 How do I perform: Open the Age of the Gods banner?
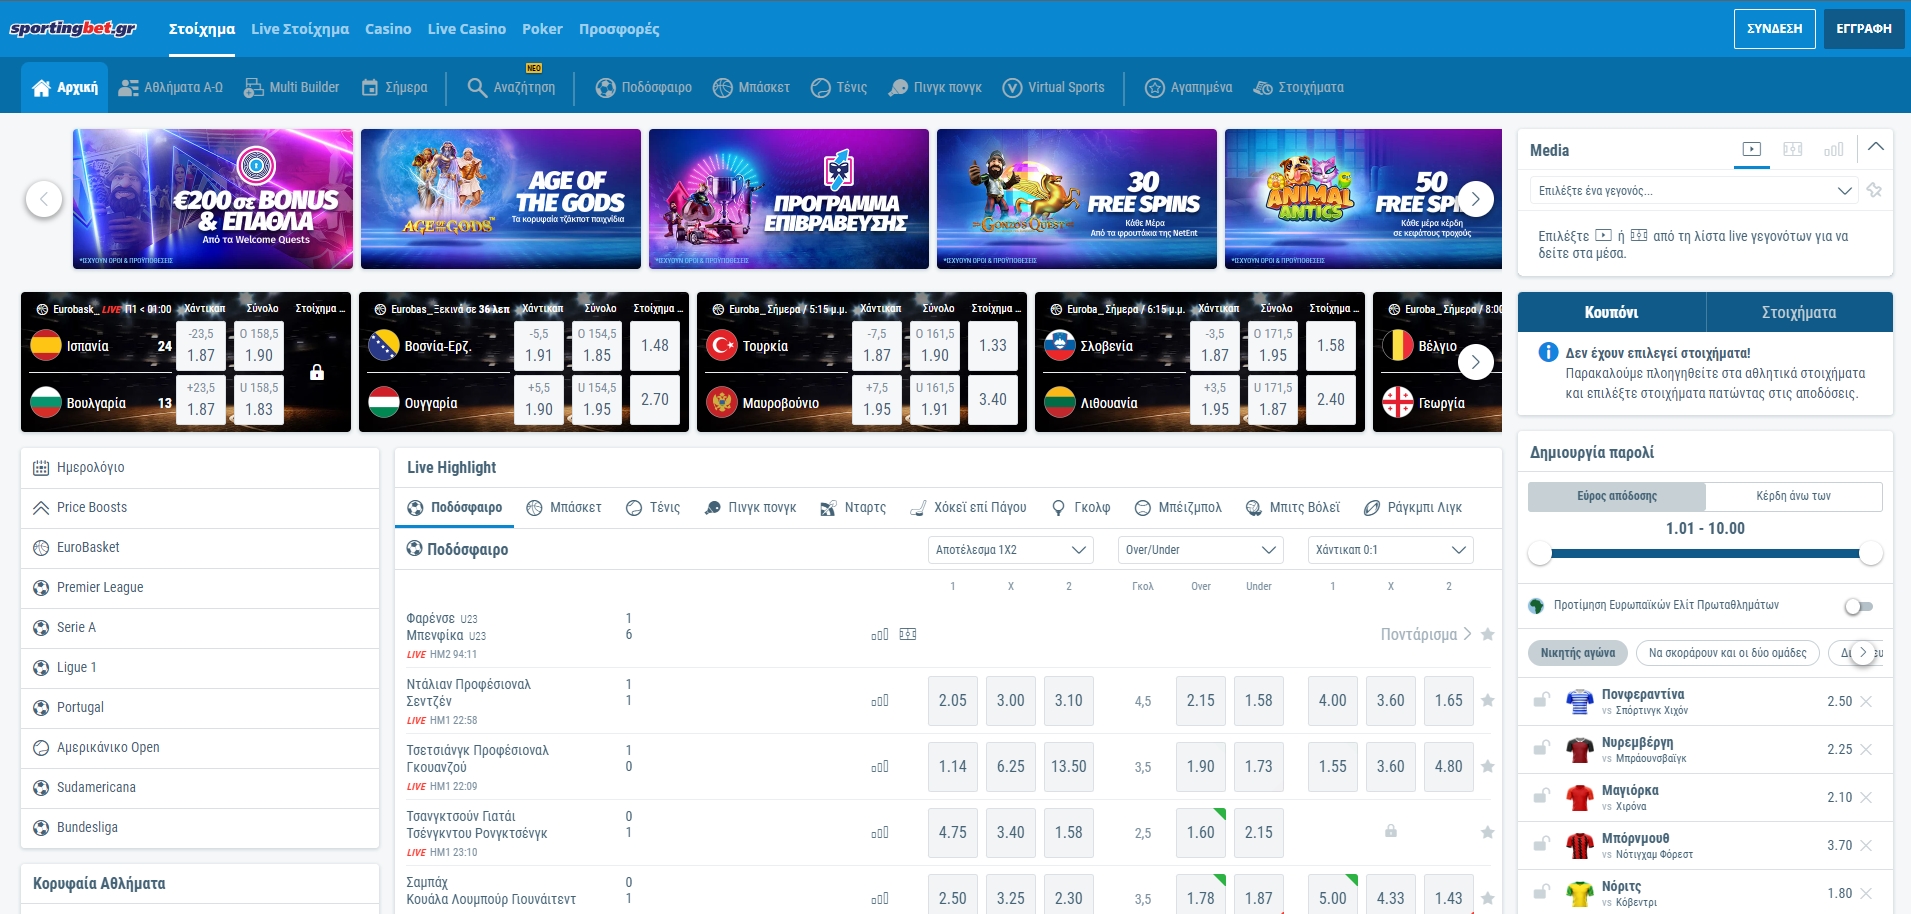(501, 199)
